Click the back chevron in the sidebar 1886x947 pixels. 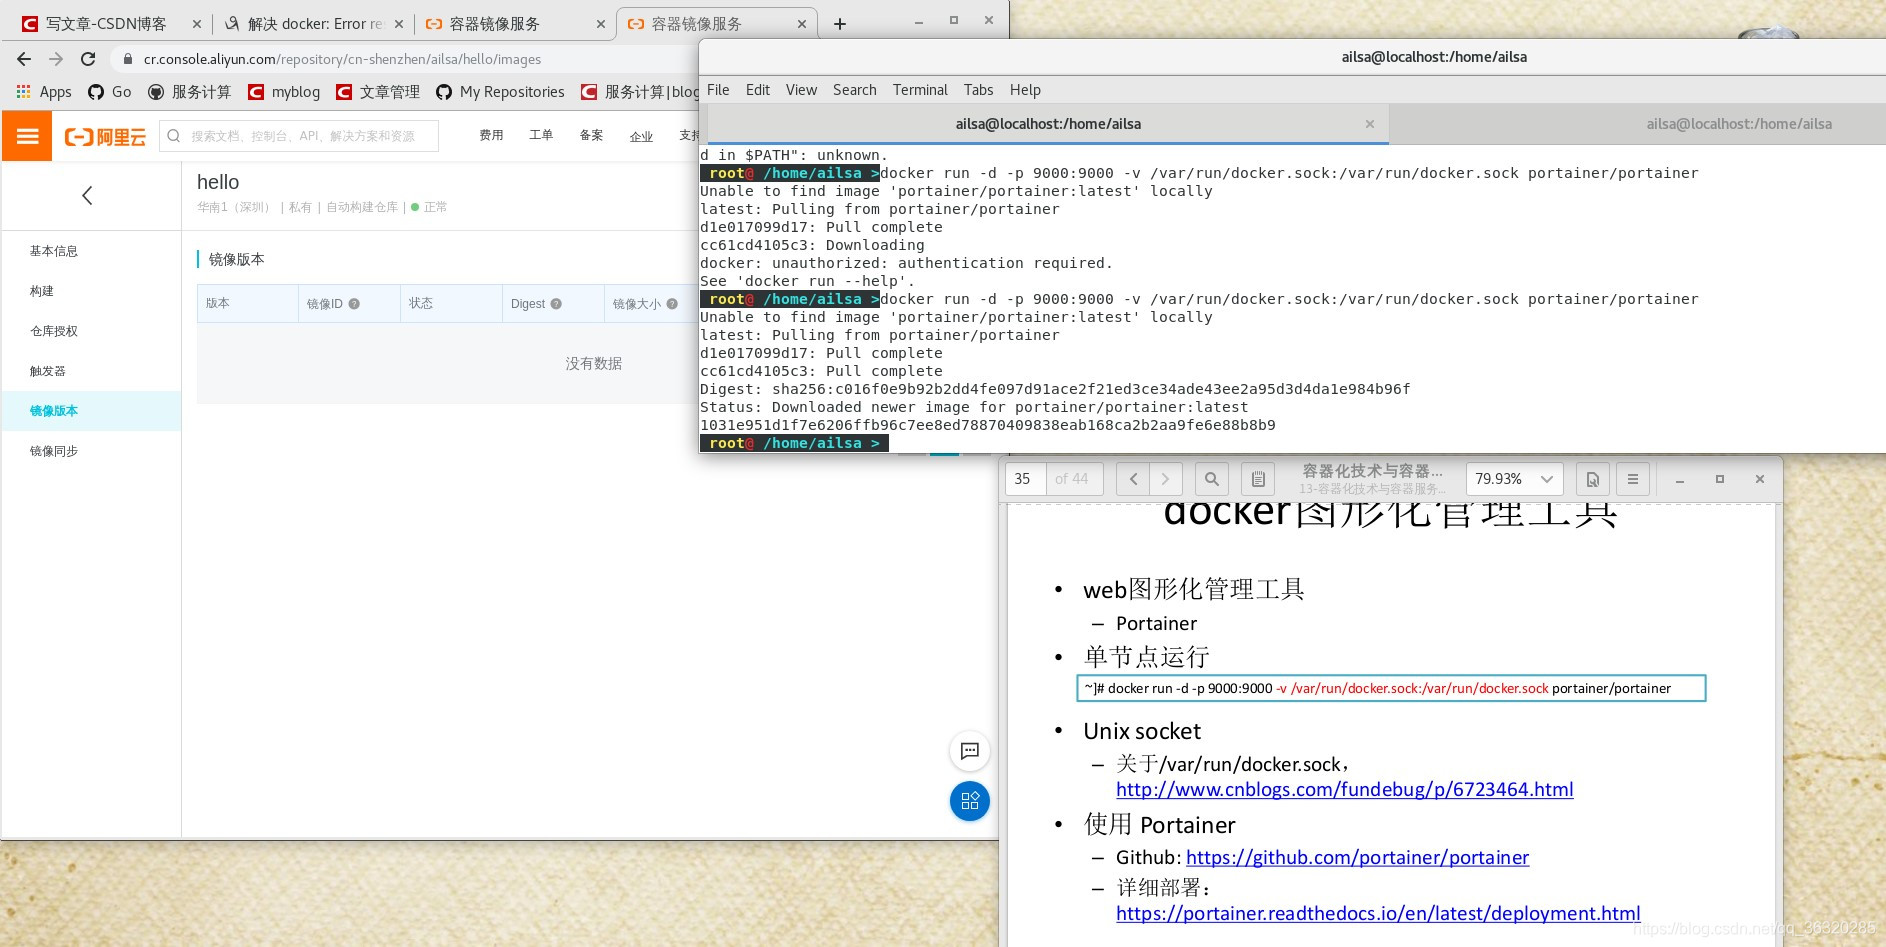tap(87, 196)
